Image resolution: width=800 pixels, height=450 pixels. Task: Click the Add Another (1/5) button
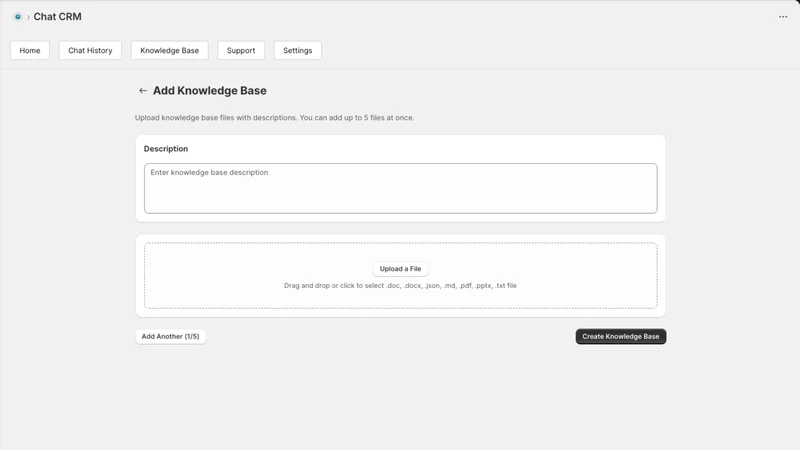[170, 337]
